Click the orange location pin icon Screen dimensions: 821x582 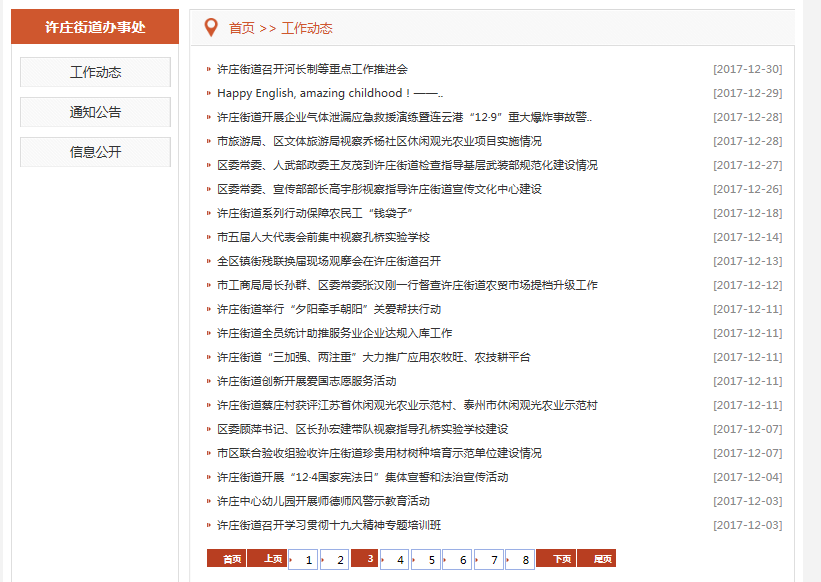point(211,28)
